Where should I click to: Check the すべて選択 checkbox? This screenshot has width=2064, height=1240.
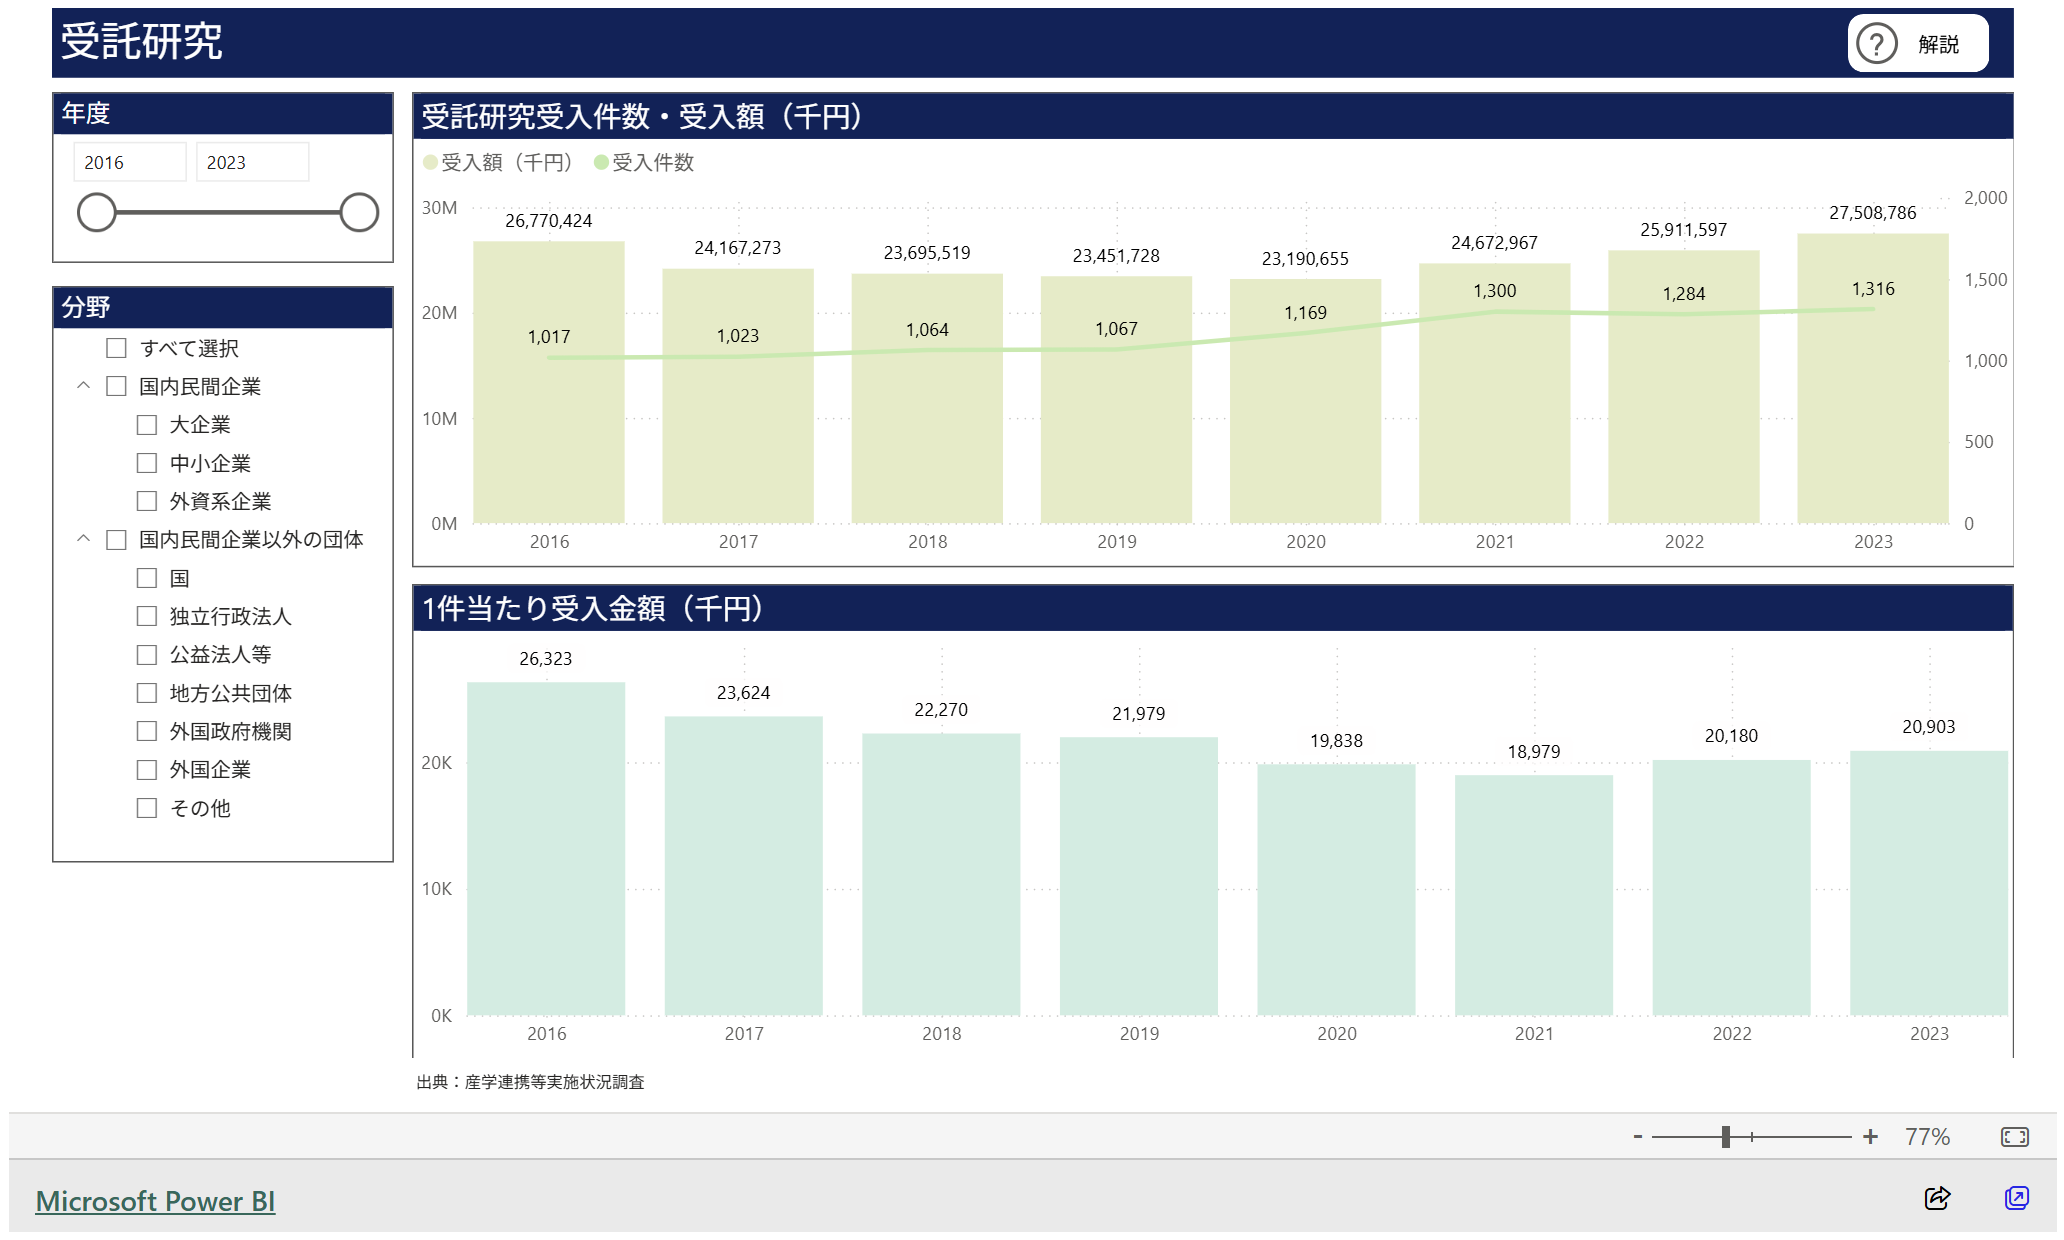117,348
